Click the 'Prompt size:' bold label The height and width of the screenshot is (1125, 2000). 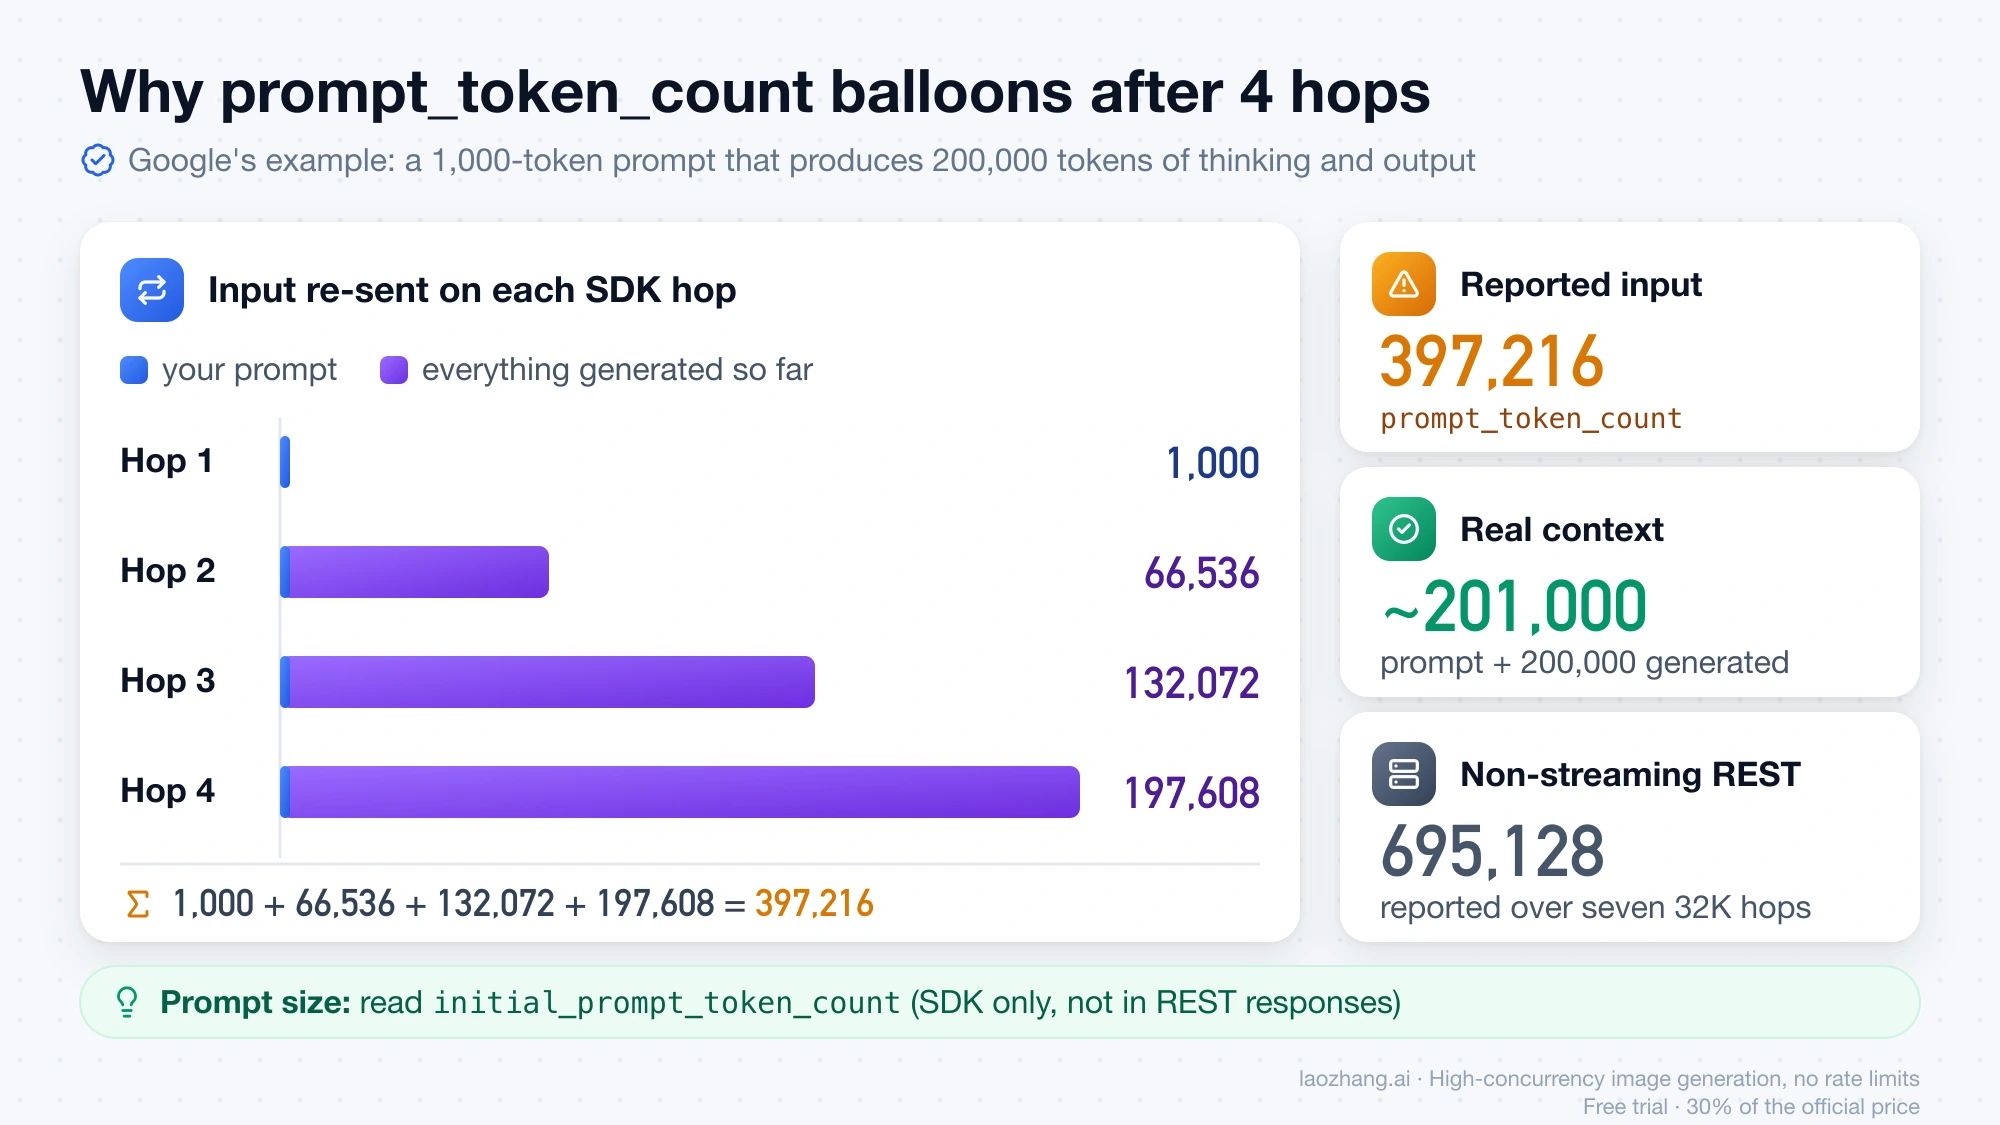(x=255, y=1002)
